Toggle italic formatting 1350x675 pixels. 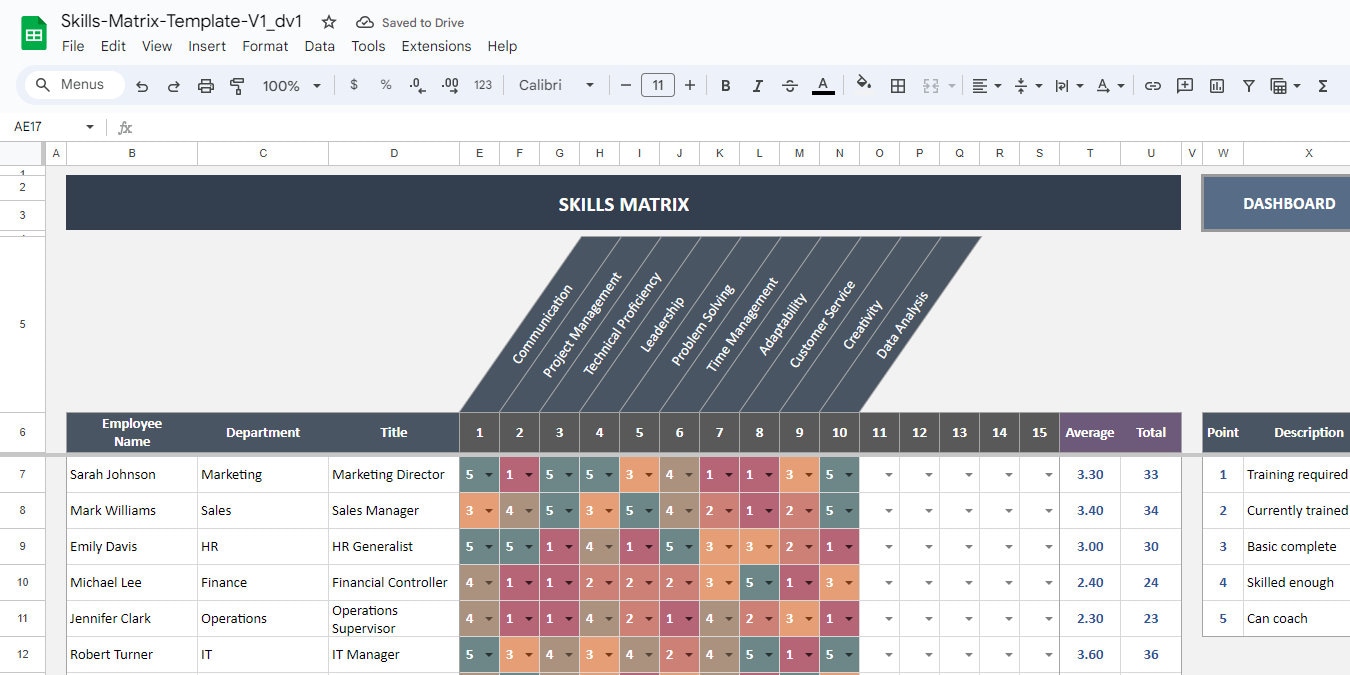pyautogui.click(x=758, y=86)
